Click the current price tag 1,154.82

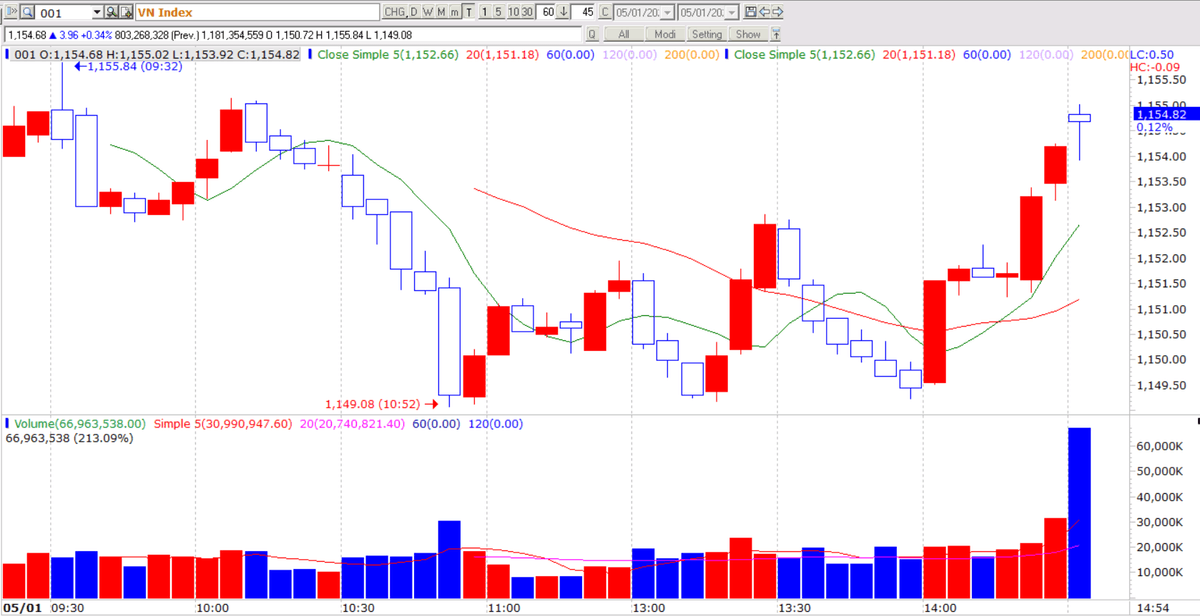1164,114
